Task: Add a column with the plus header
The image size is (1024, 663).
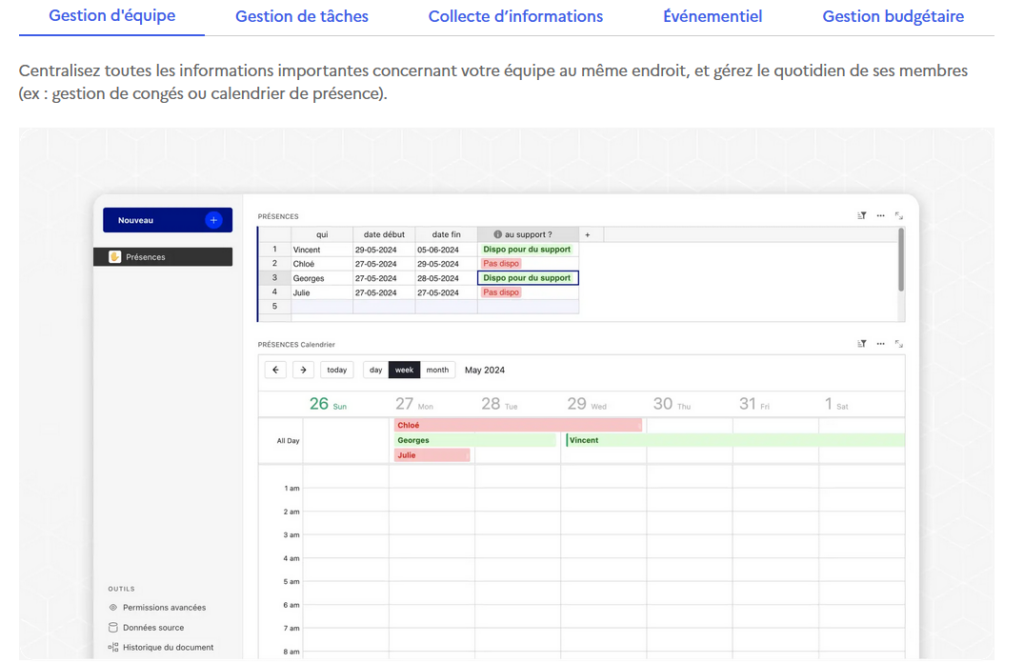Action: click(587, 235)
